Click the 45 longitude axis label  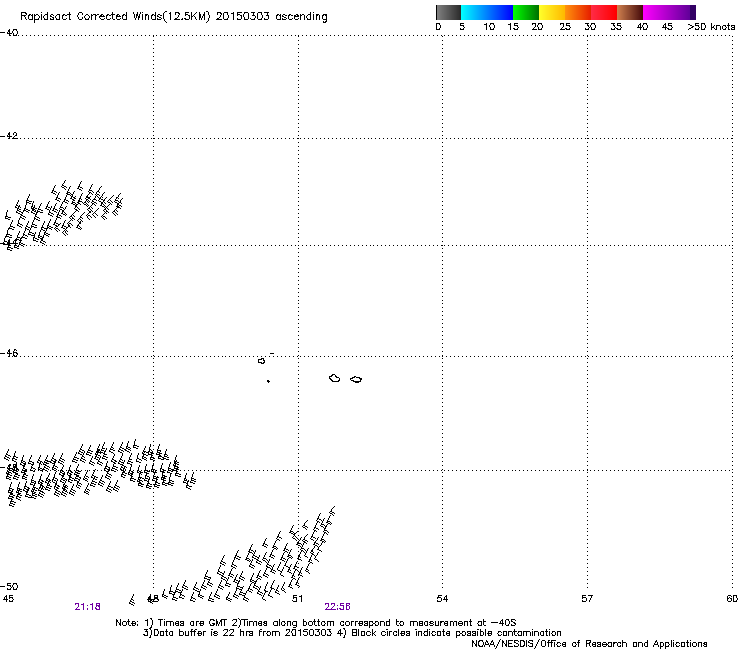click(x=8, y=599)
